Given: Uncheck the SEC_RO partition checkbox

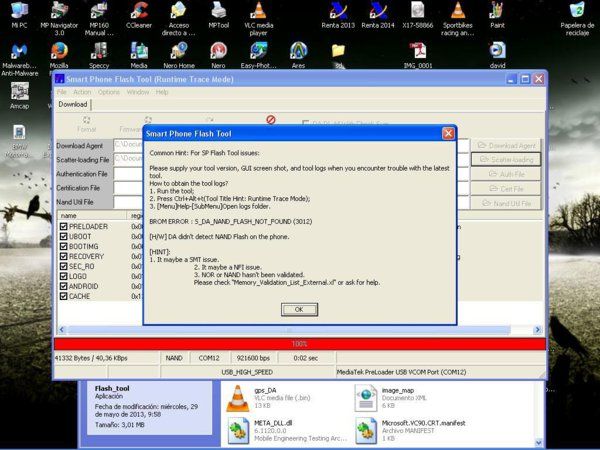Looking at the screenshot, I should pyautogui.click(x=64, y=266).
